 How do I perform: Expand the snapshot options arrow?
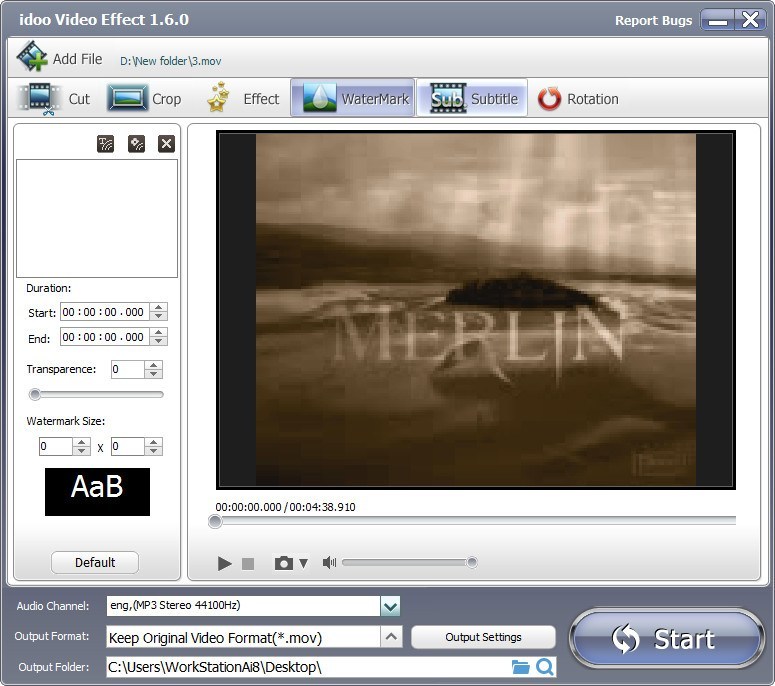click(x=303, y=563)
